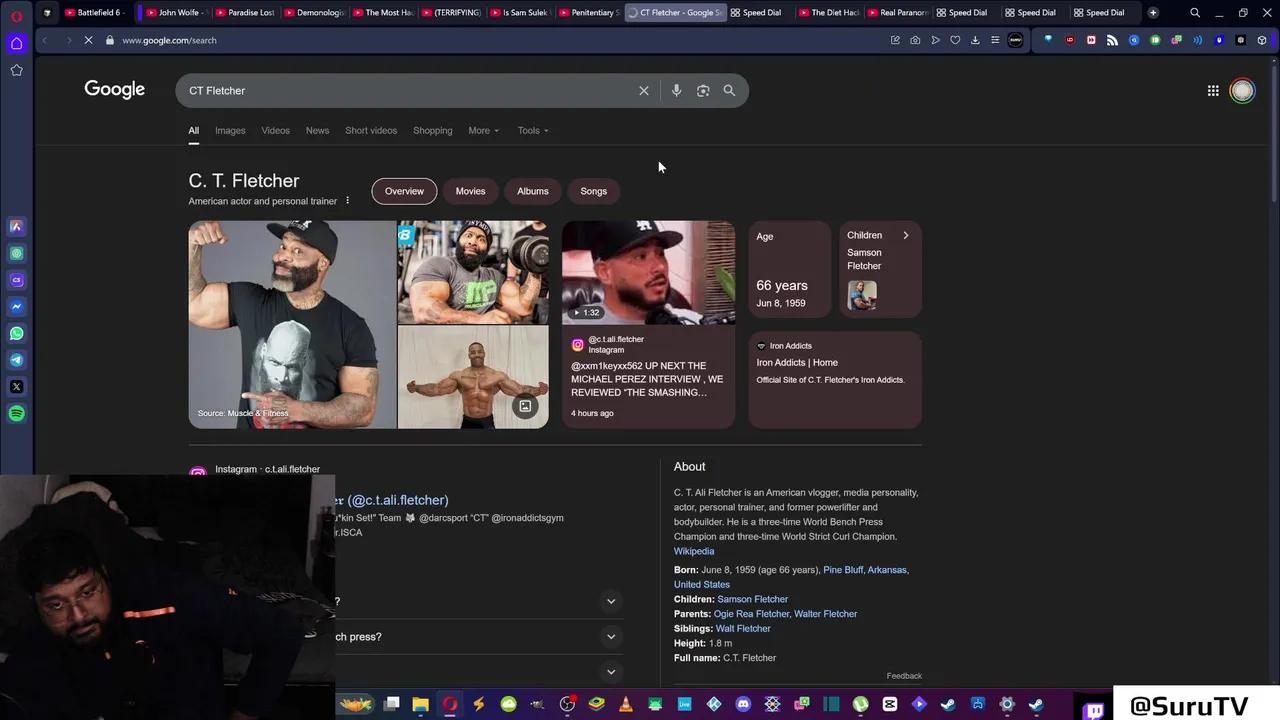Screen dimensions: 1280x720
Task: Open Opera sidebar Spotify player
Action: coord(17,413)
